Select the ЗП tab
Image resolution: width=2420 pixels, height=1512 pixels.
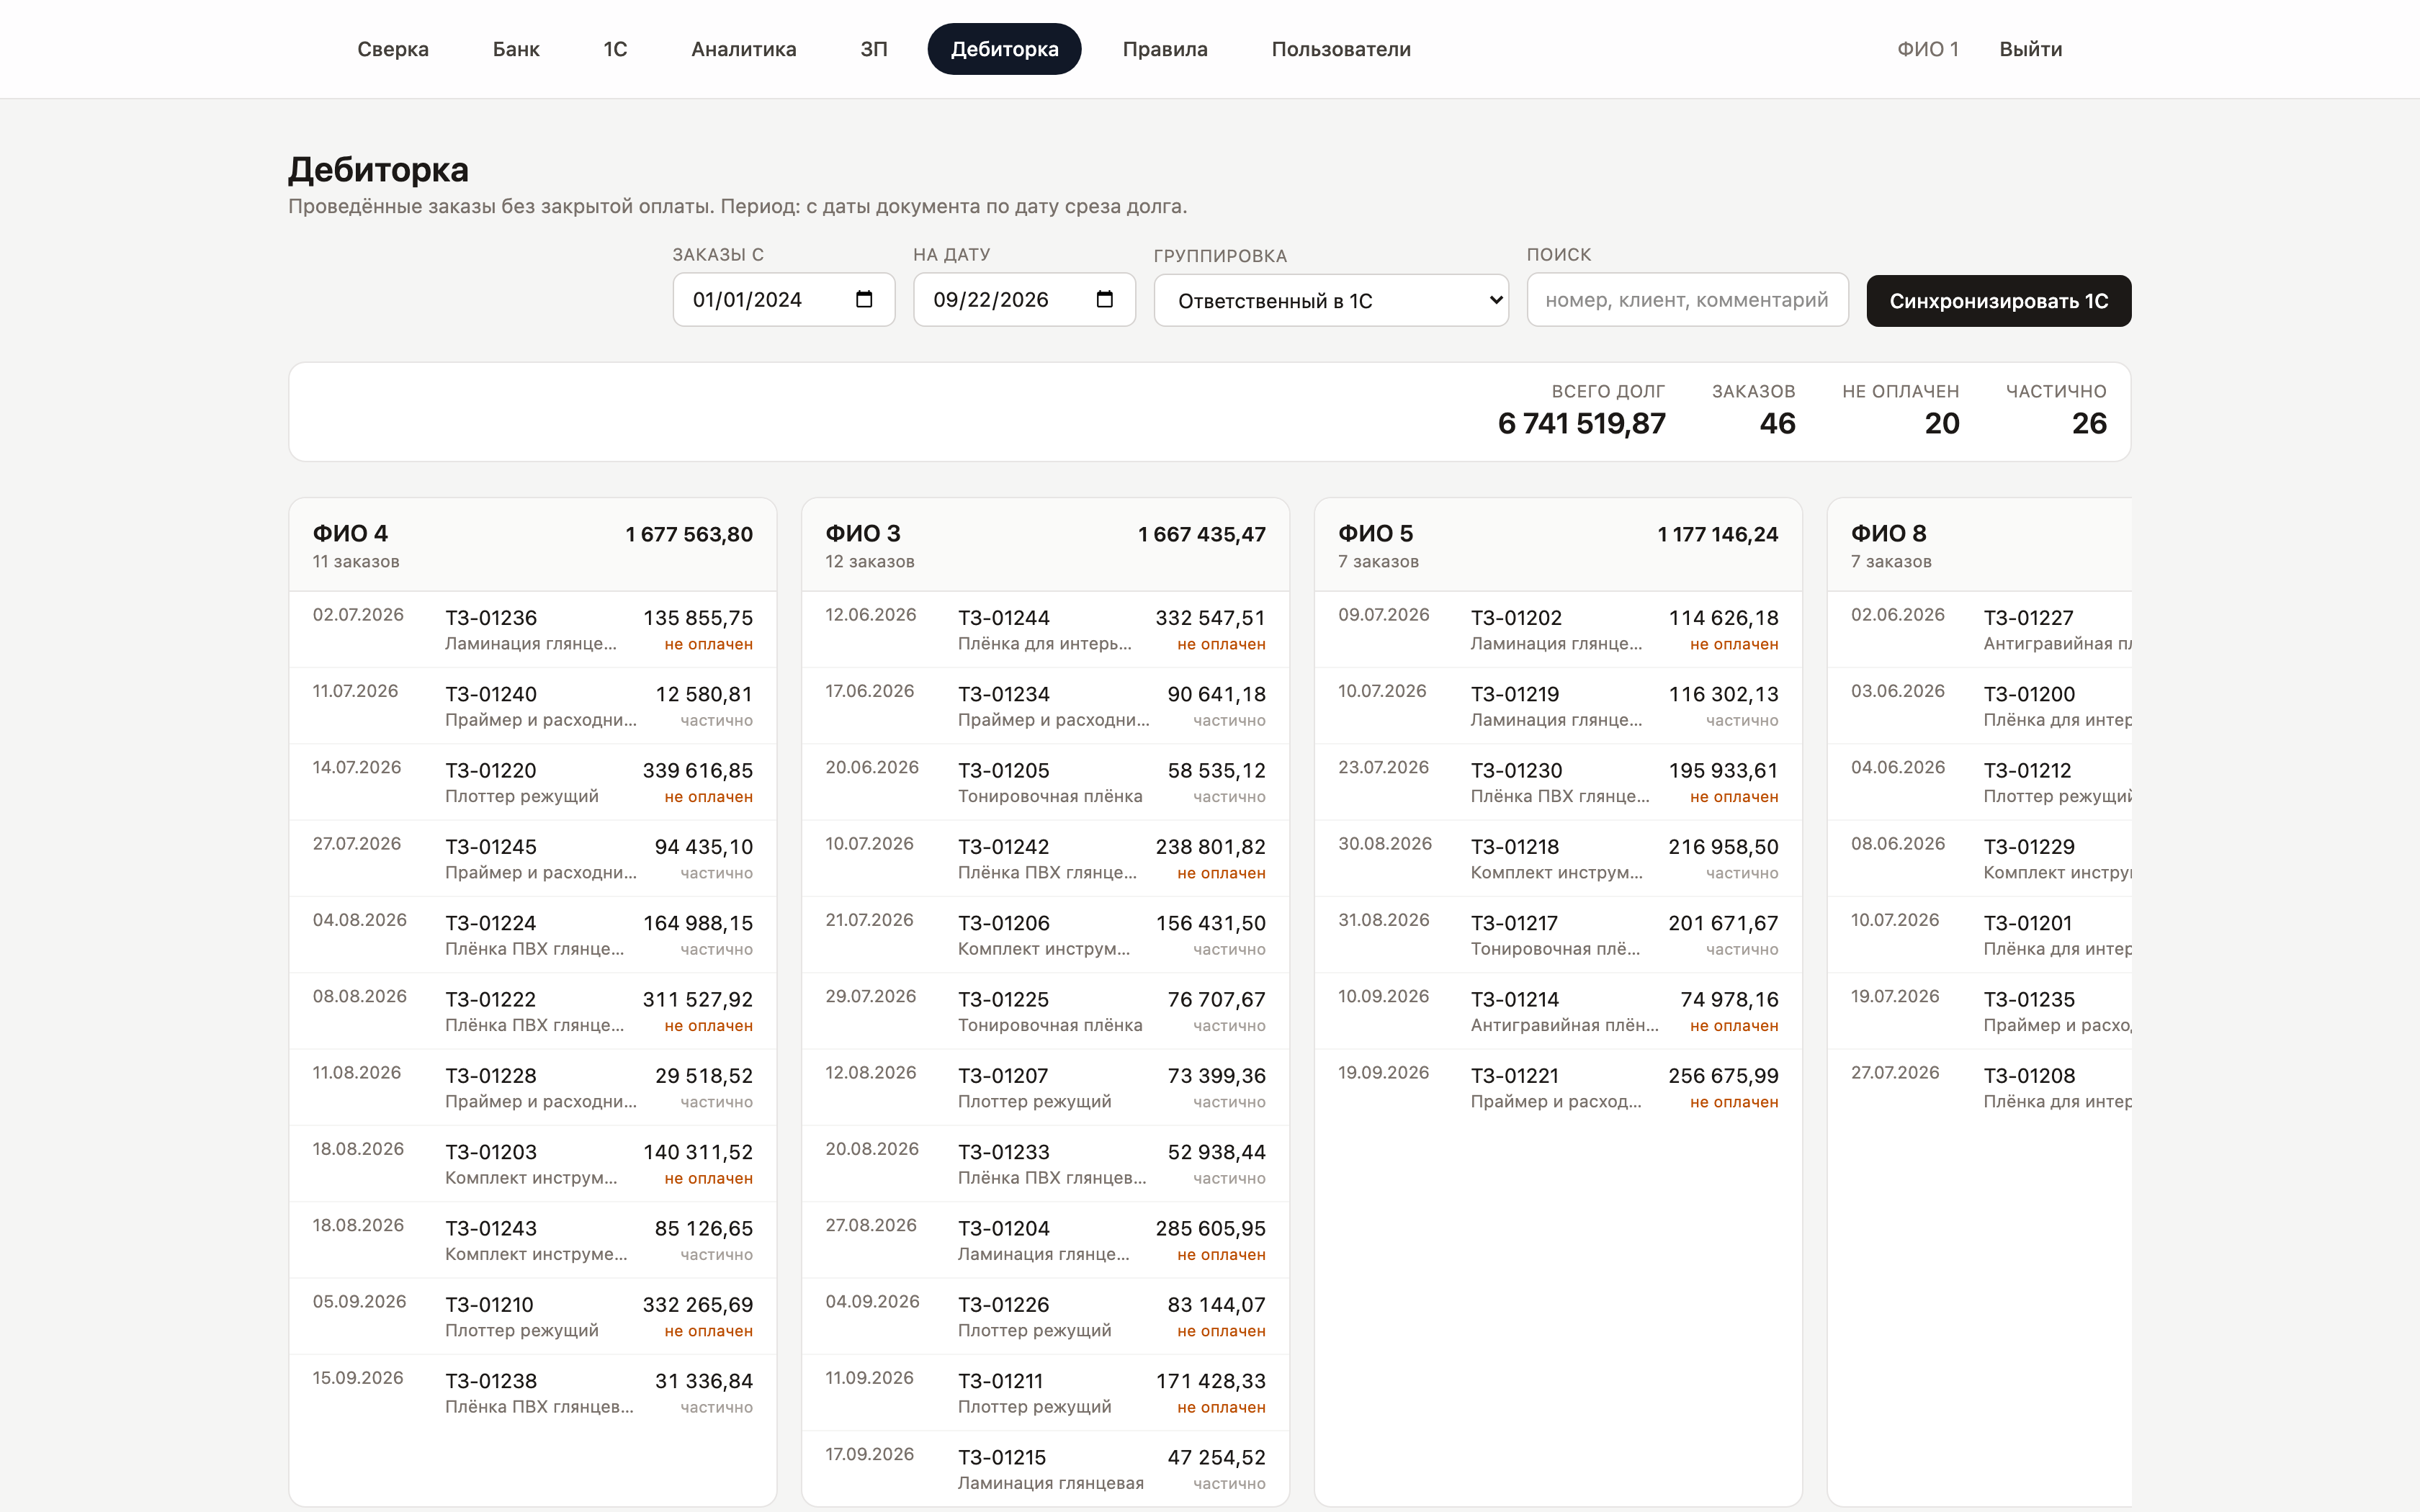pos(873,49)
